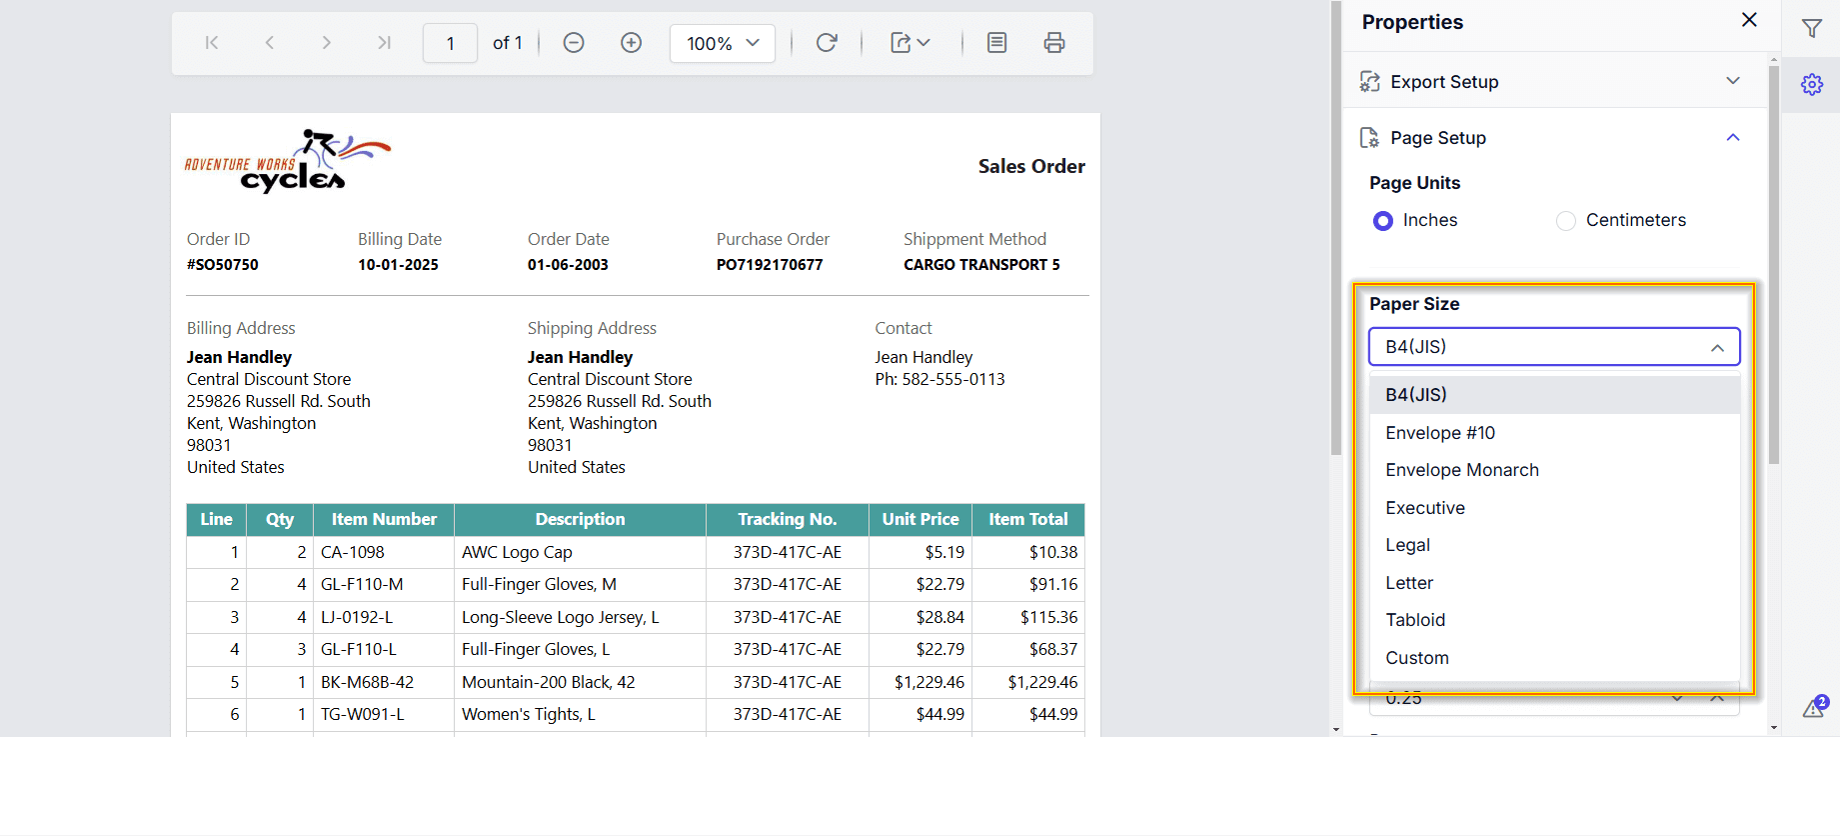Select Inches page unit
Viewport: 1840px width, 836px height.
click(1383, 221)
